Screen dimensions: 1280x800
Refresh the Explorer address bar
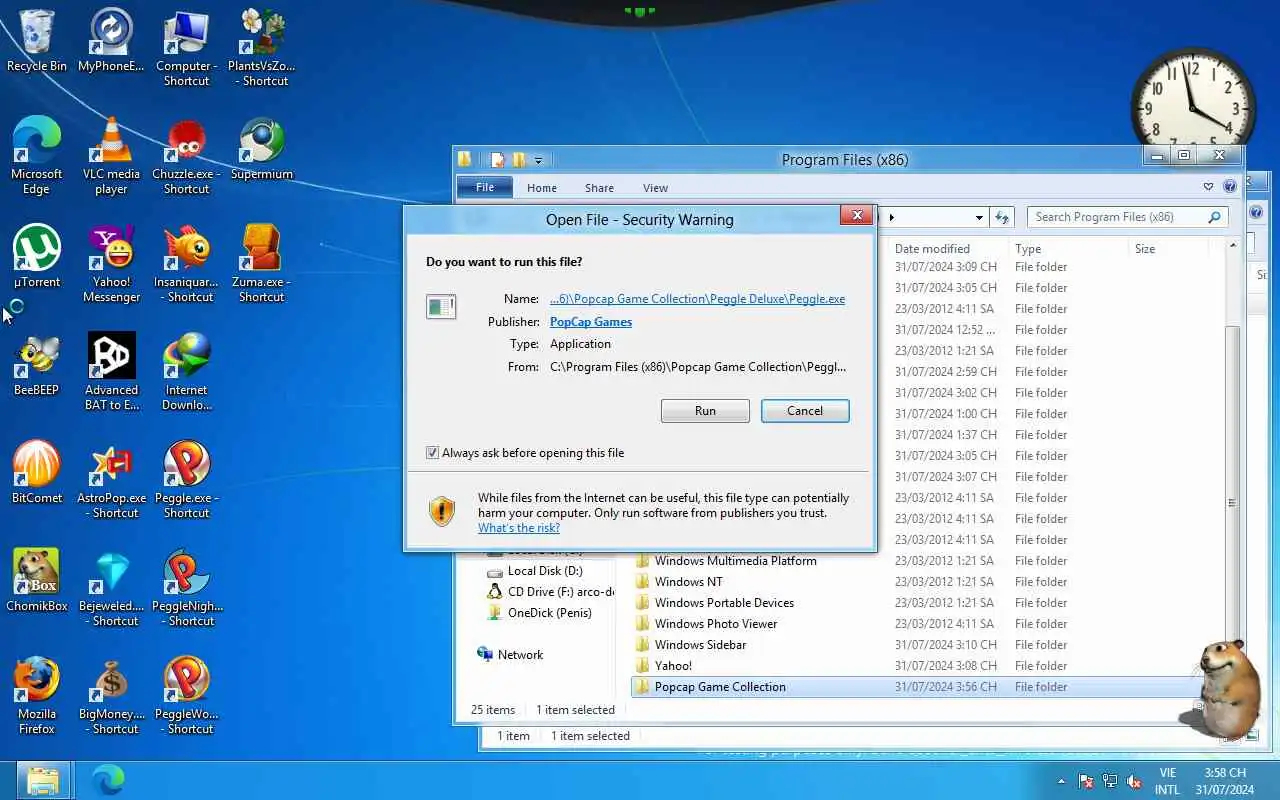(x=1002, y=217)
